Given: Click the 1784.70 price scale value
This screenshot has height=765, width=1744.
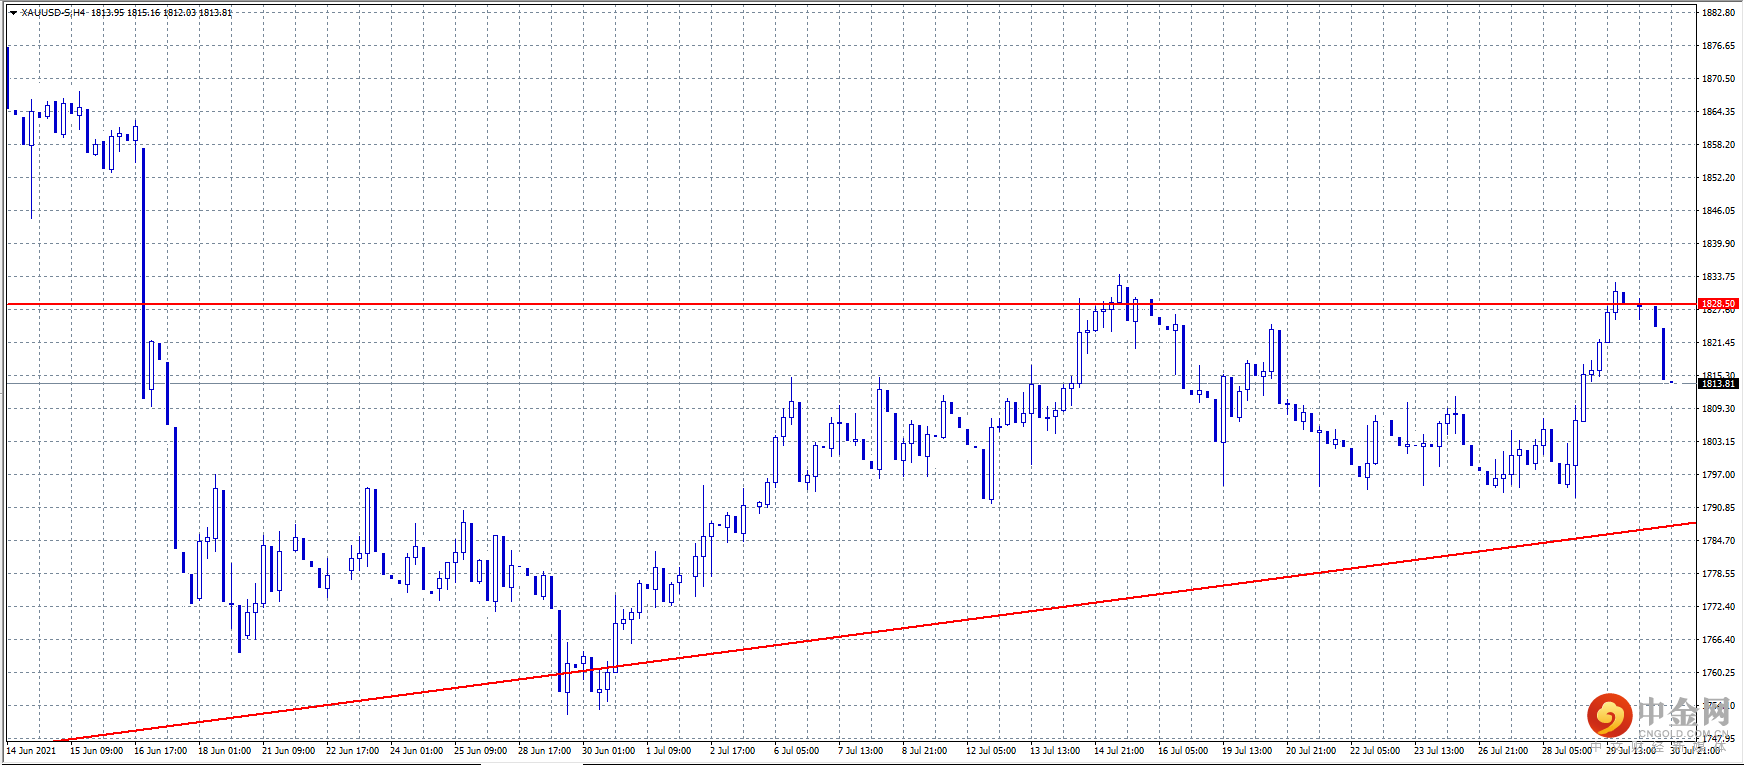Looking at the screenshot, I should [x=1719, y=541].
